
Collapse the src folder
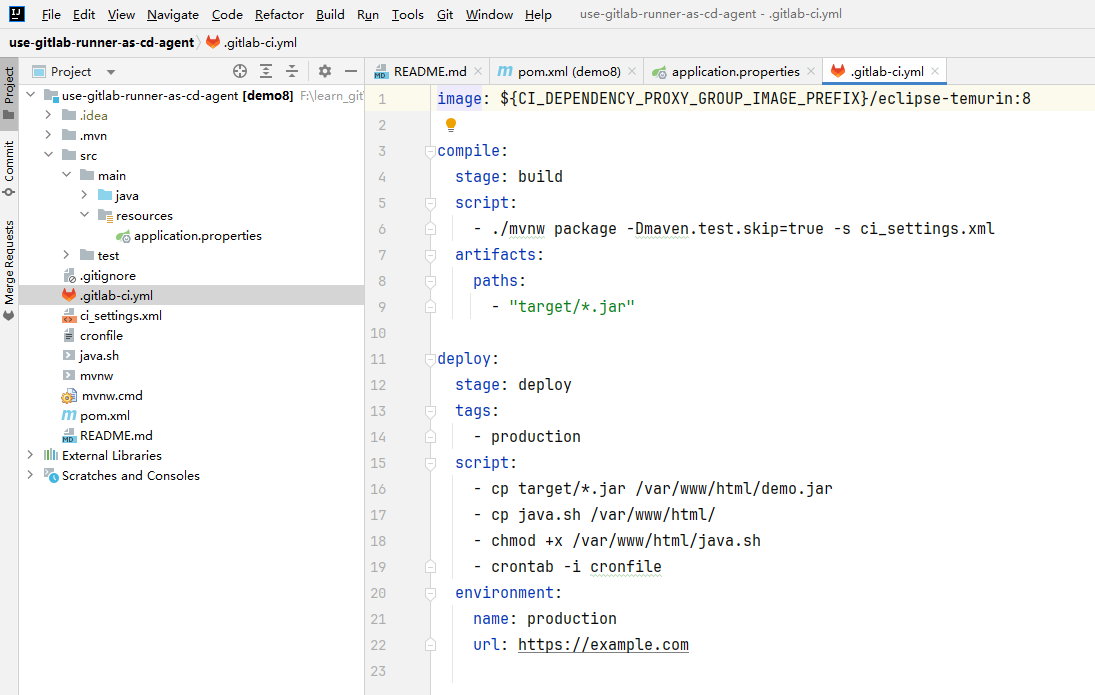[x=48, y=155]
